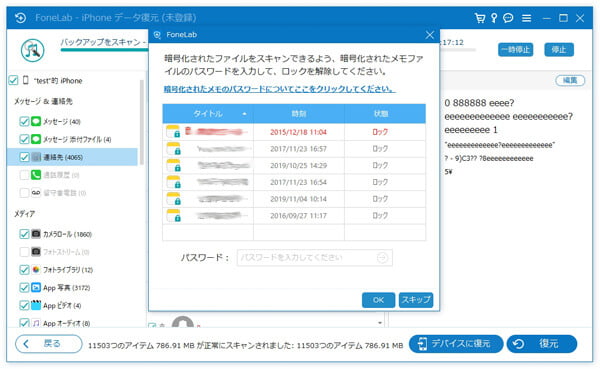The height and width of the screenshot is (369, 600).
Task: Click the Photo Stream icon
Action: [36, 251]
